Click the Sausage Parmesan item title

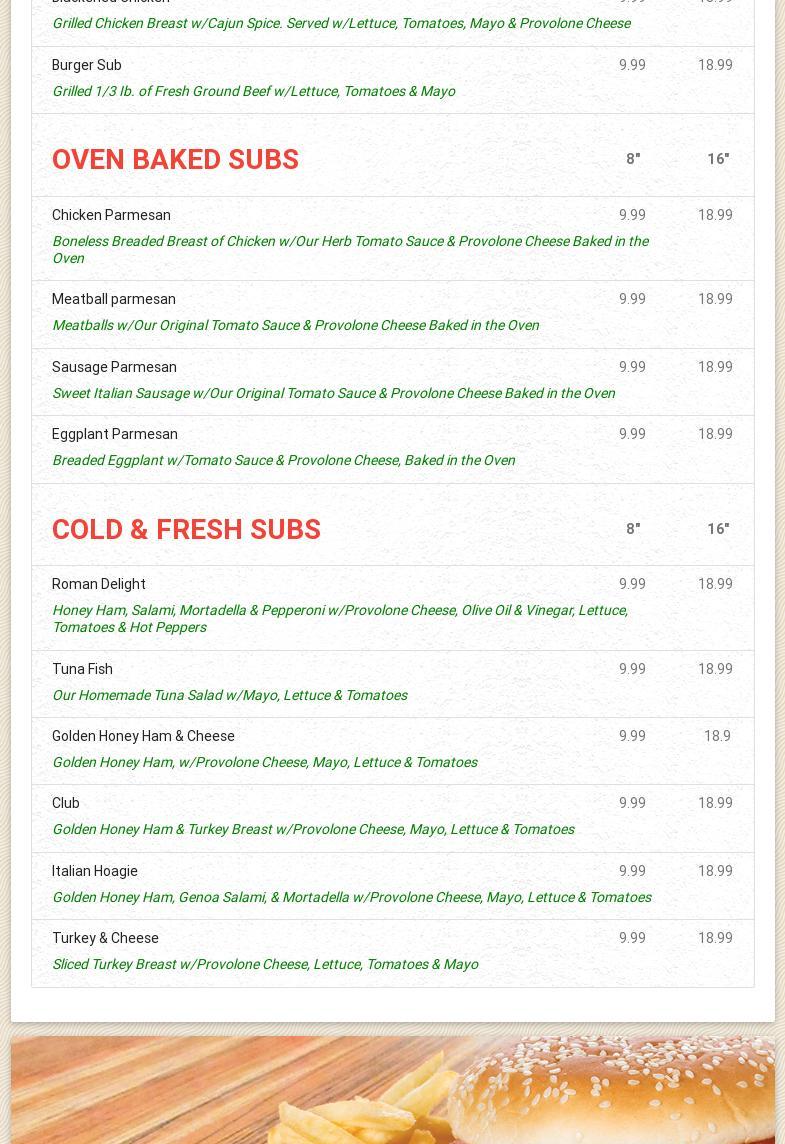click(114, 367)
